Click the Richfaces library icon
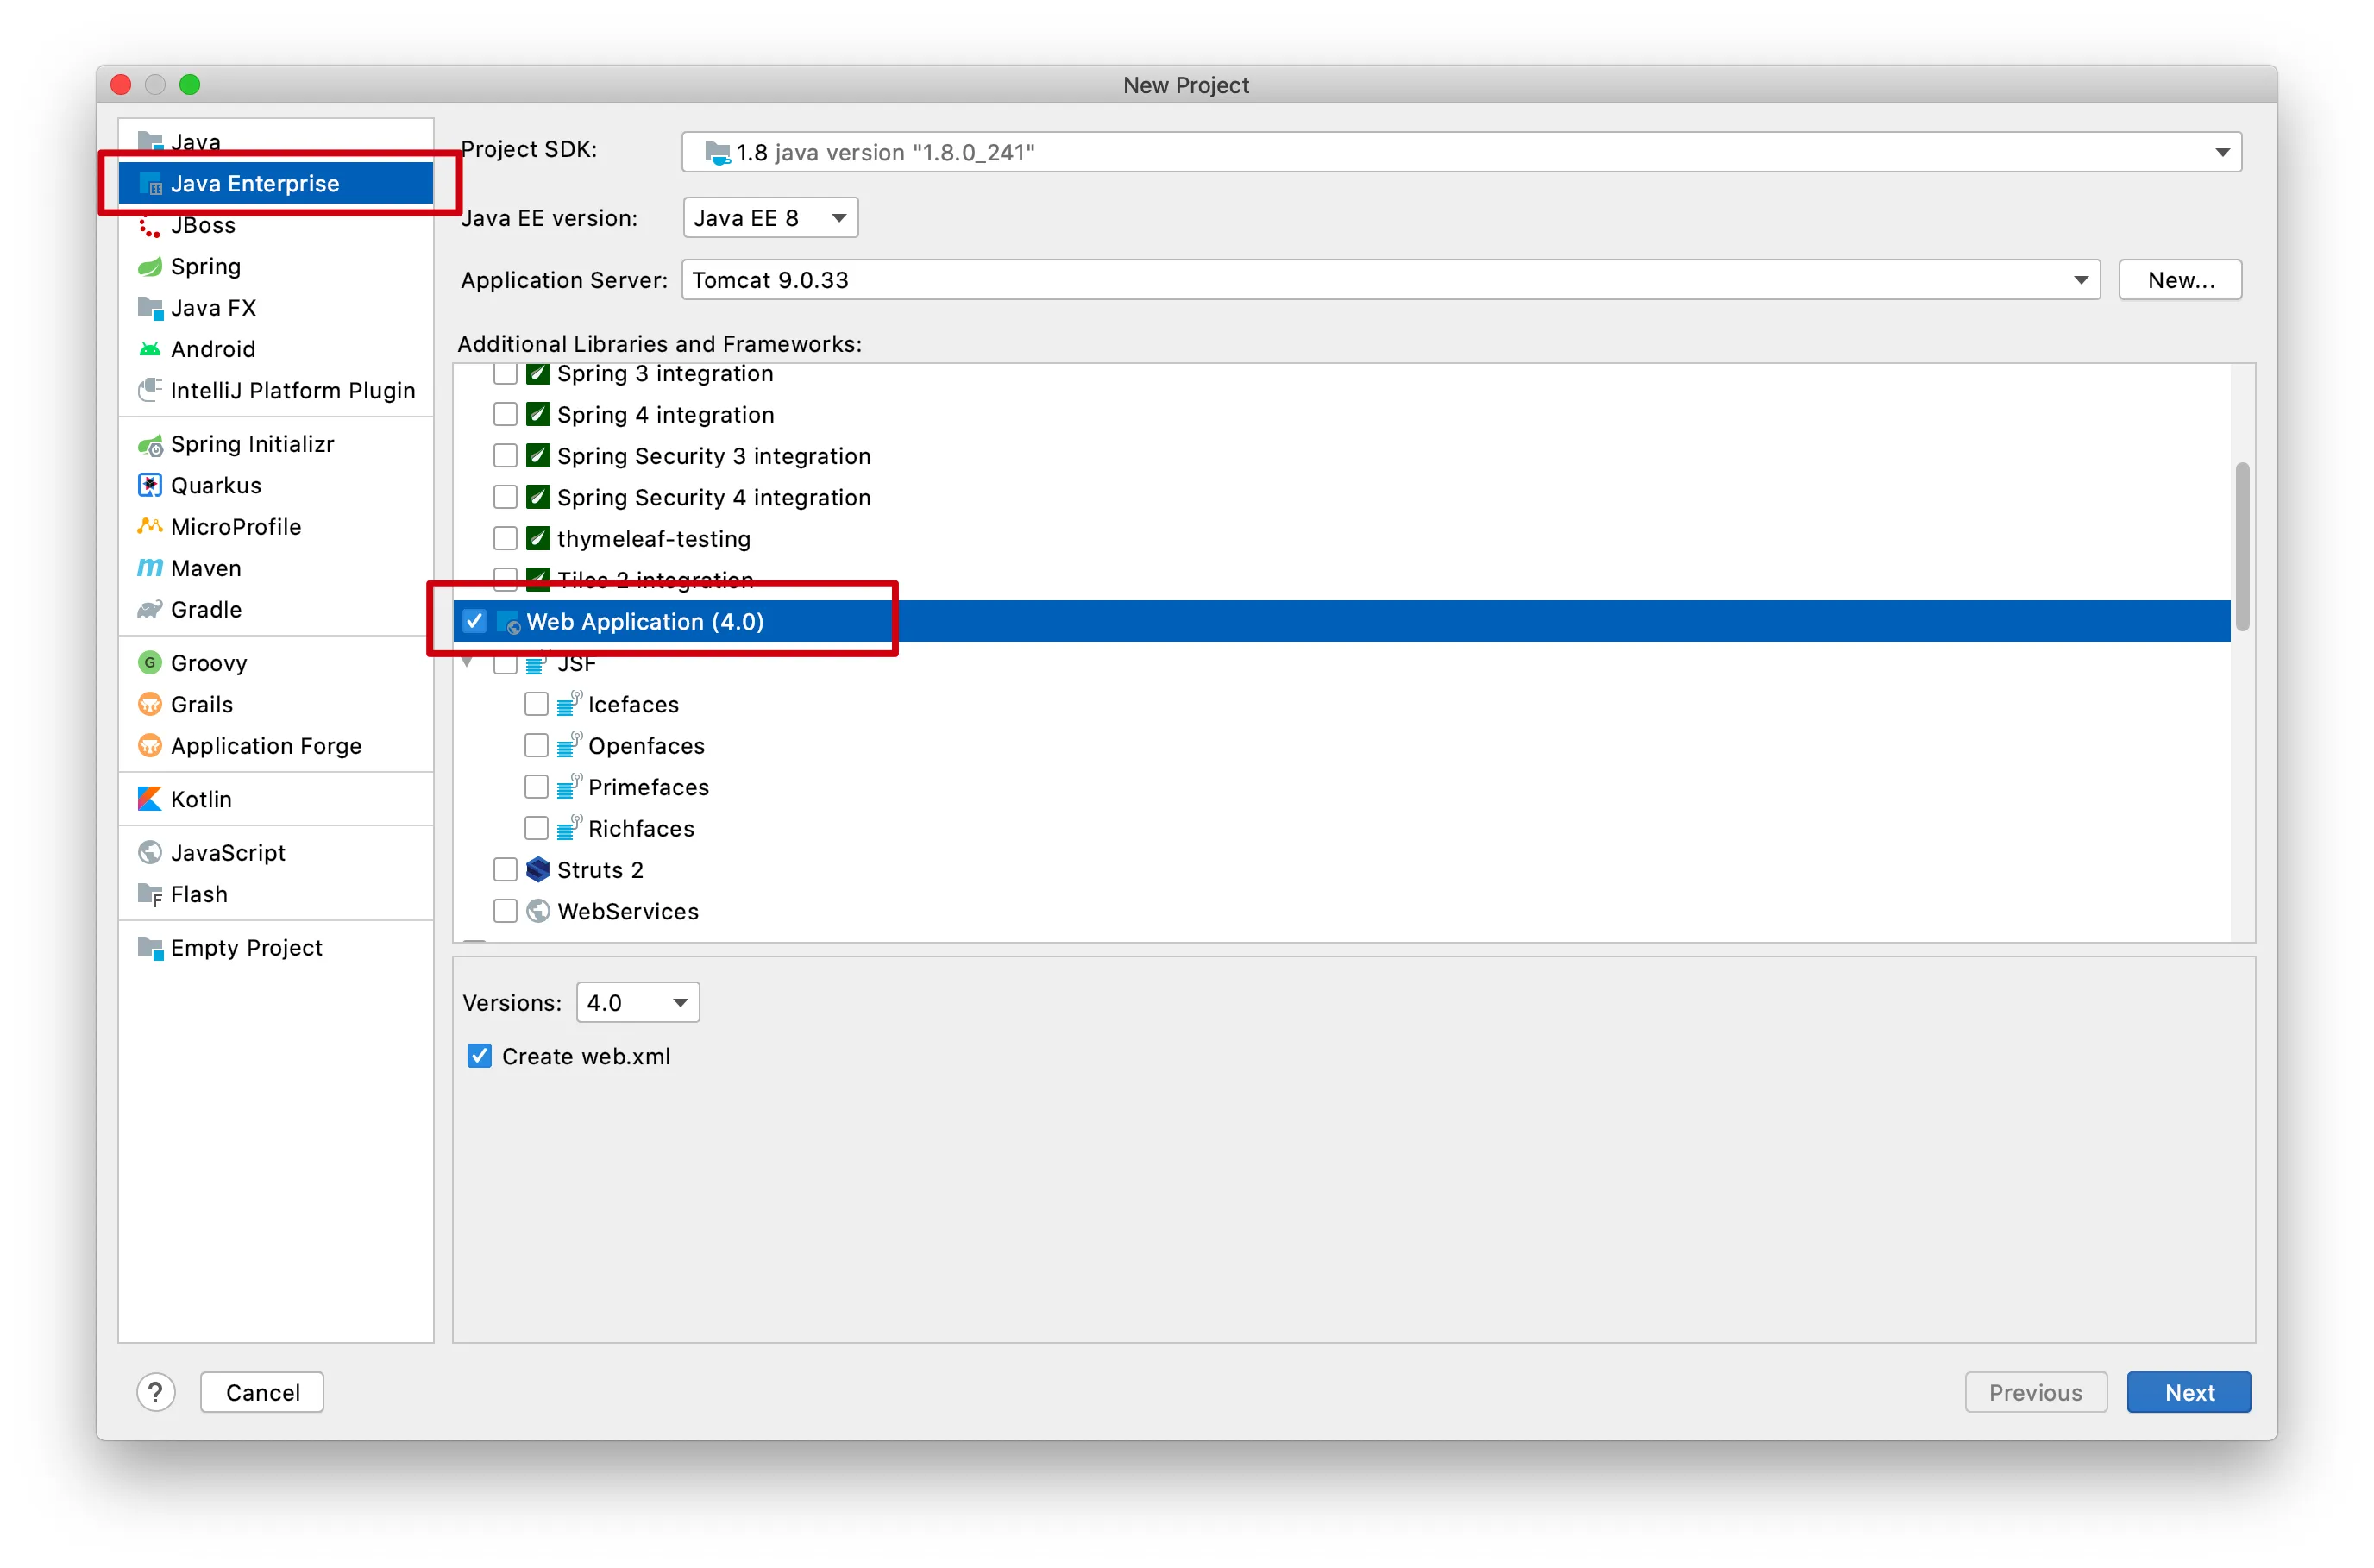This screenshot has height=1568, width=2374. (x=569, y=828)
